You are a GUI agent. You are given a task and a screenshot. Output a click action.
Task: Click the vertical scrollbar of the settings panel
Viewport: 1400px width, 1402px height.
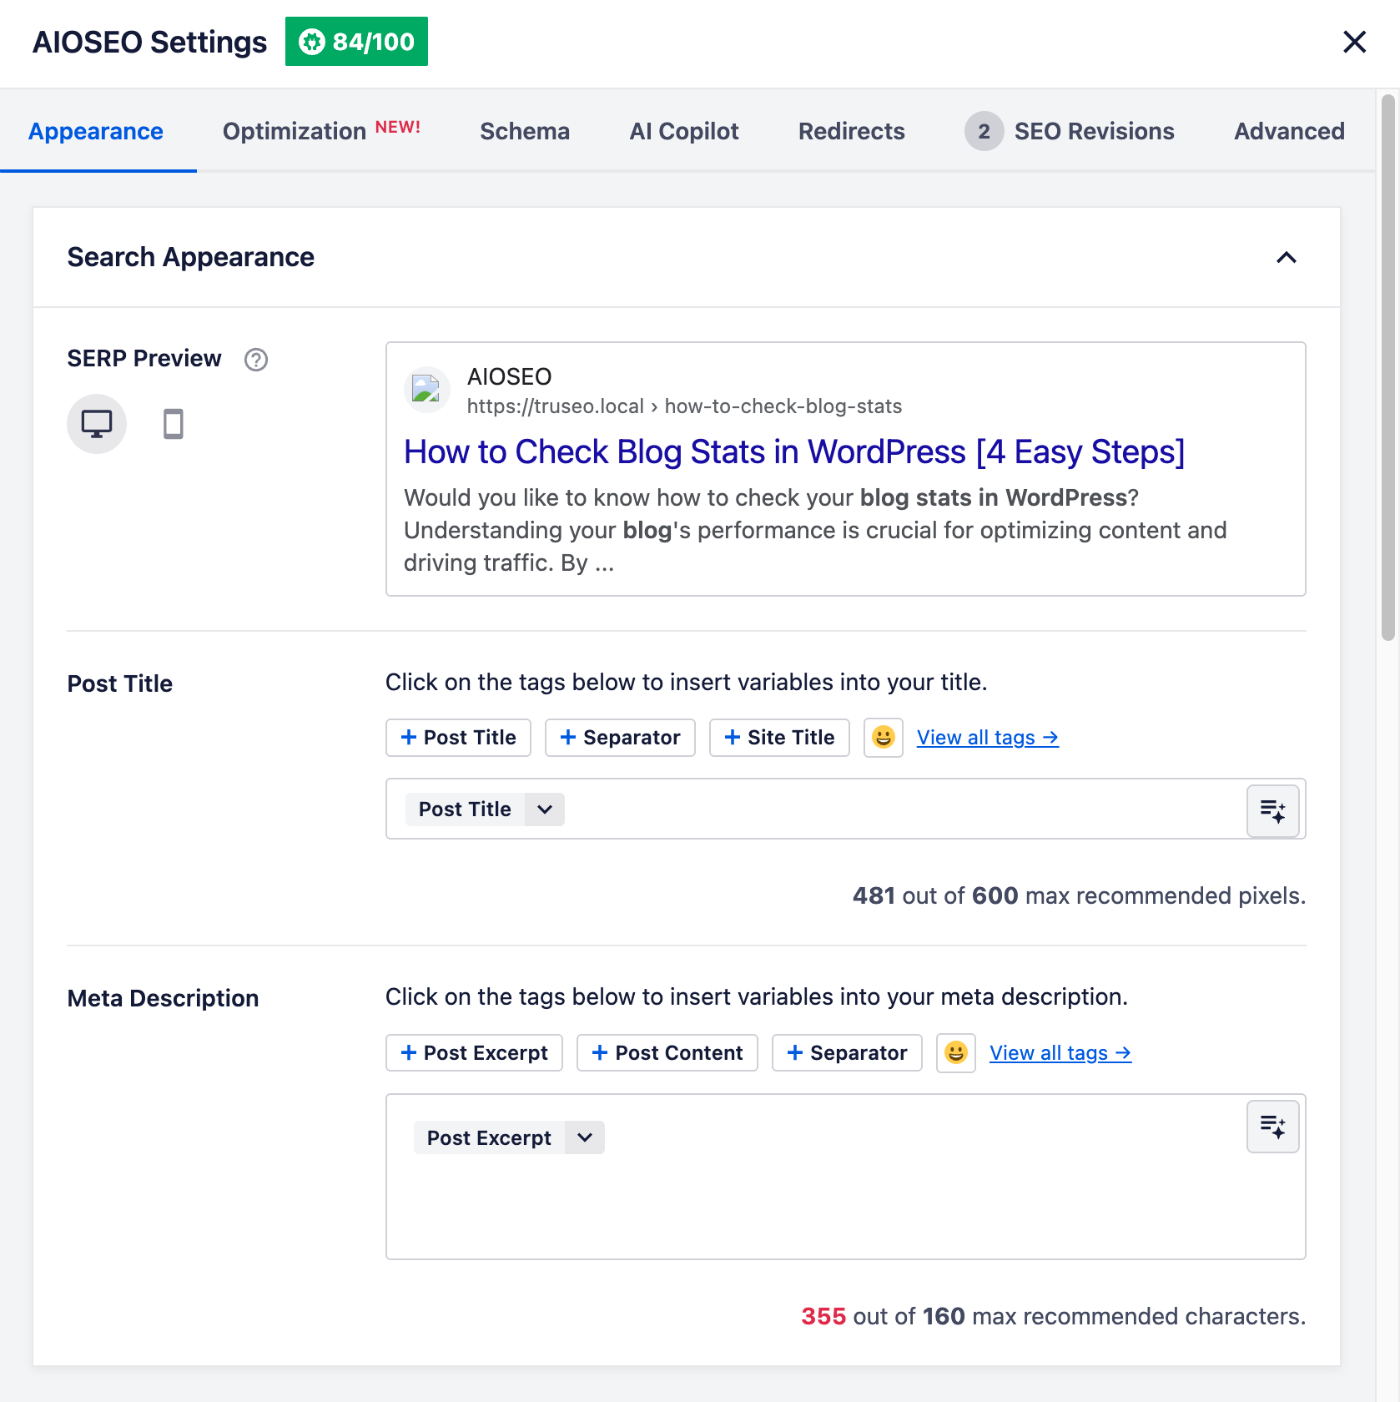[1388, 368]
